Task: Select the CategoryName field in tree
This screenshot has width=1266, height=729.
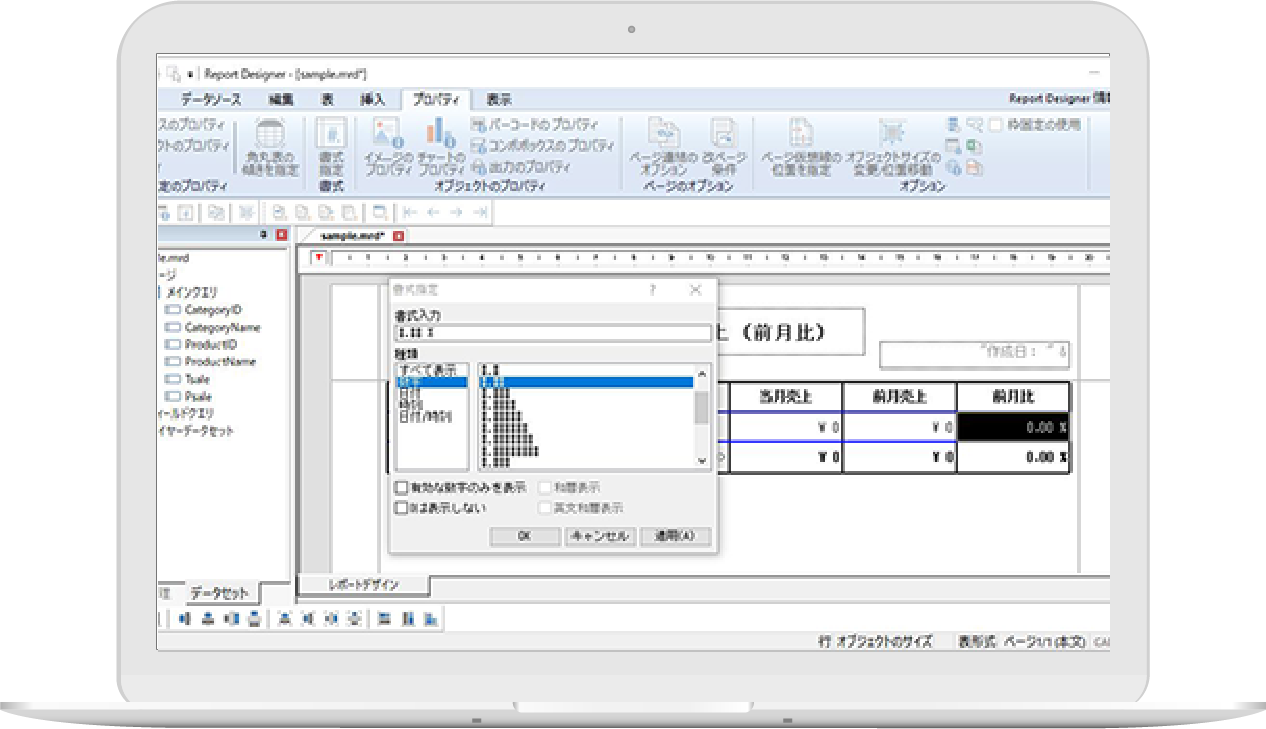Action: (222, 327)
